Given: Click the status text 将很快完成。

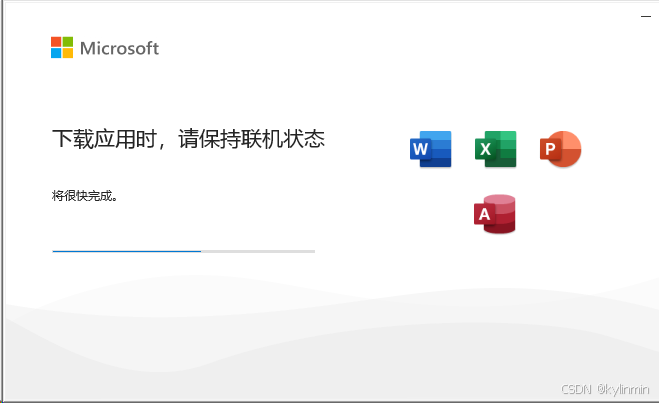Looking at the screenshot, I should [x=84, y=195].
